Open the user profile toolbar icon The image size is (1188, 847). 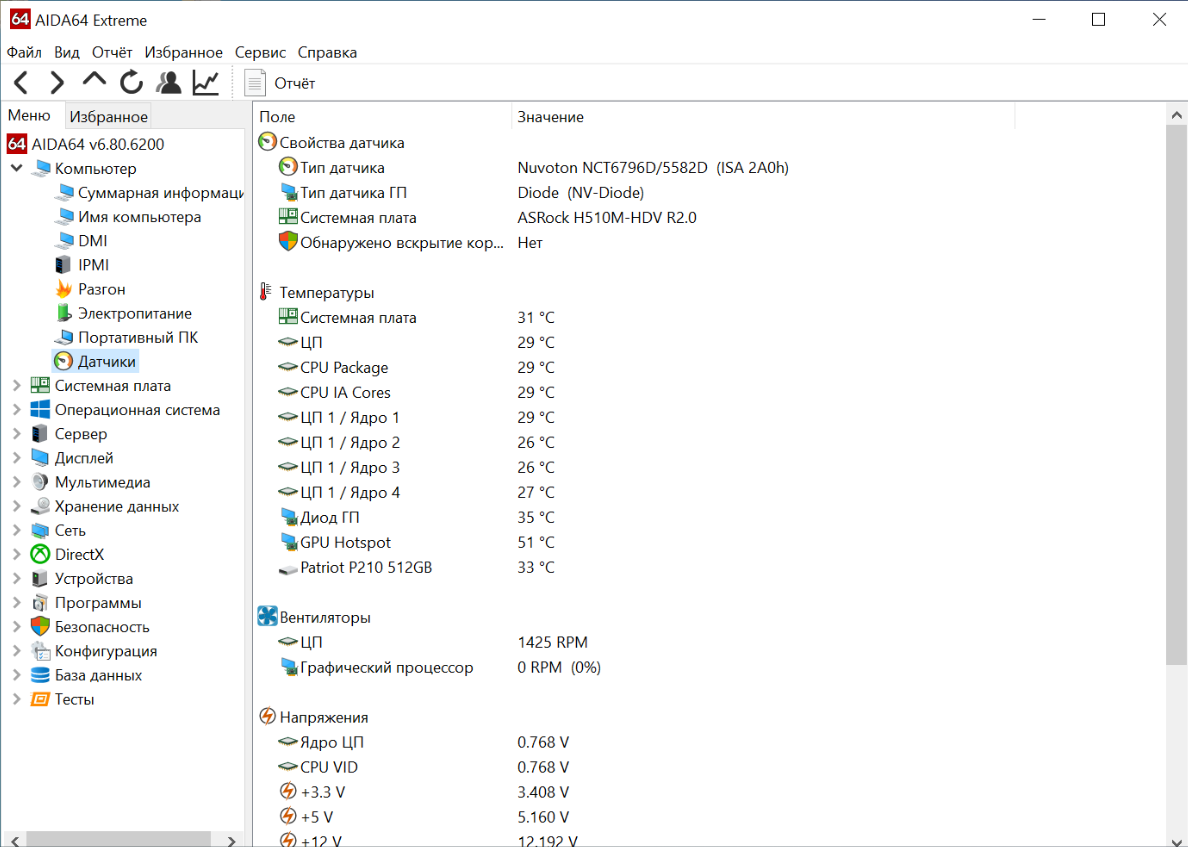(x=168, y=83)
